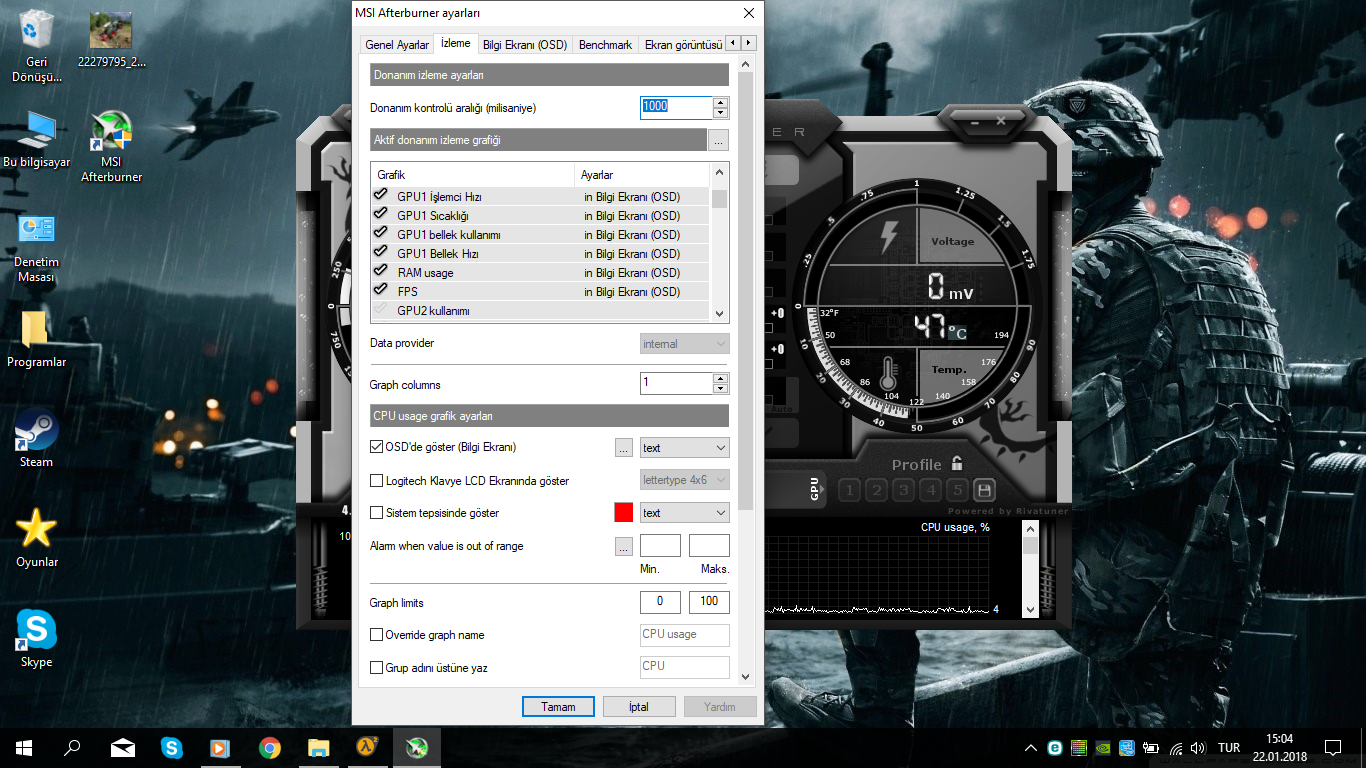Pick the red tray icon color swatch

(624, 513)
